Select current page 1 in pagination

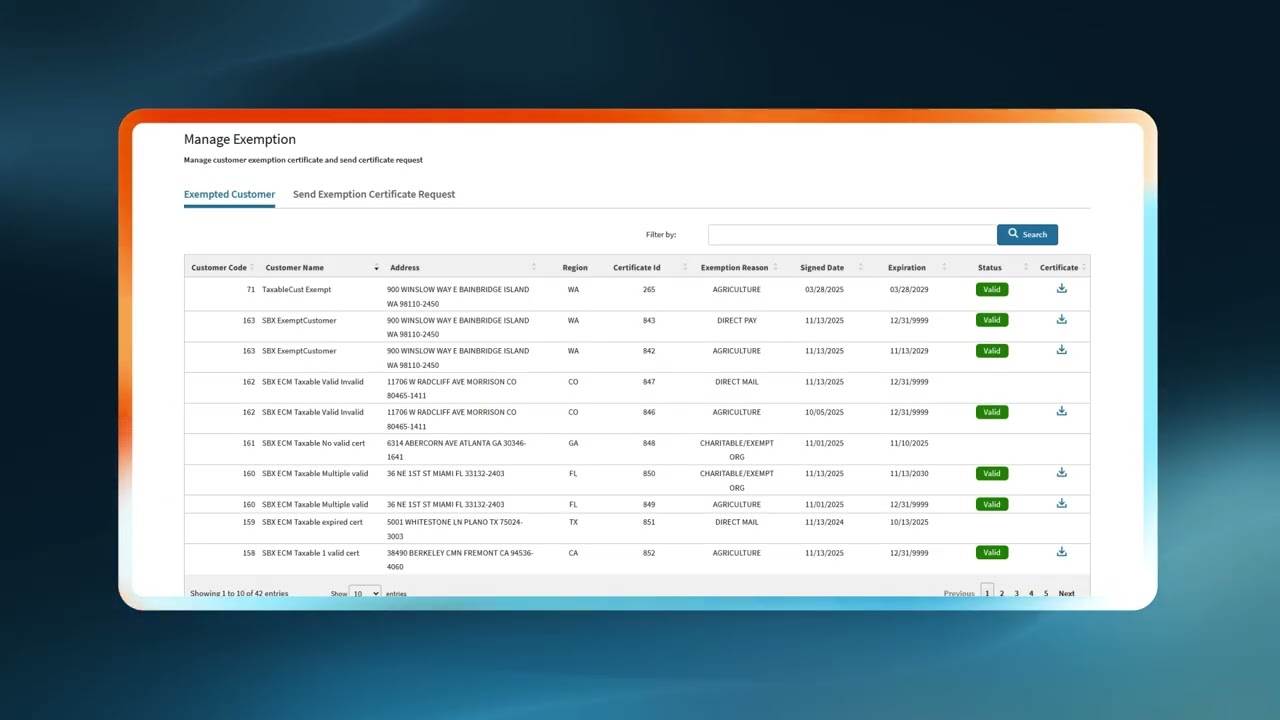tap(987, 592)
